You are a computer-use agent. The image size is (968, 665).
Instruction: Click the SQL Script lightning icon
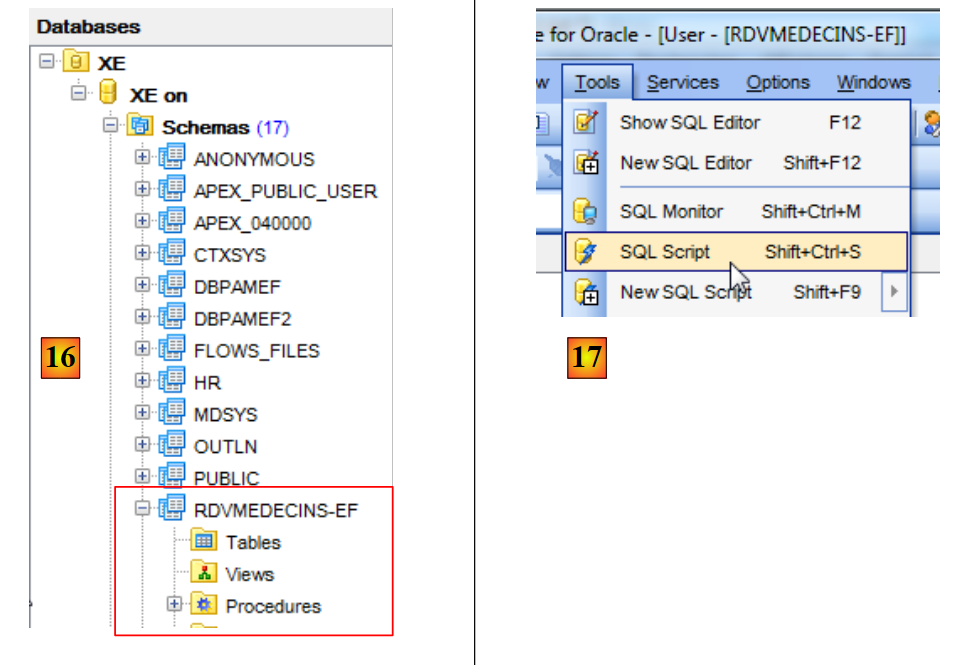click(x=585, y=253)
